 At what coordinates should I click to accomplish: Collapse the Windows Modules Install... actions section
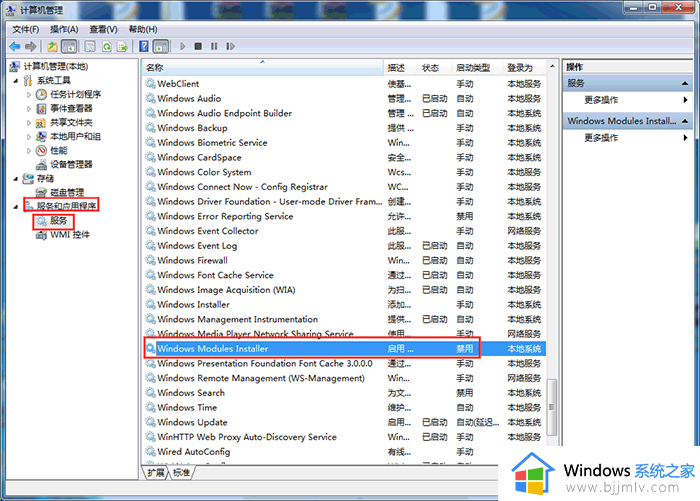pos(684,121)
